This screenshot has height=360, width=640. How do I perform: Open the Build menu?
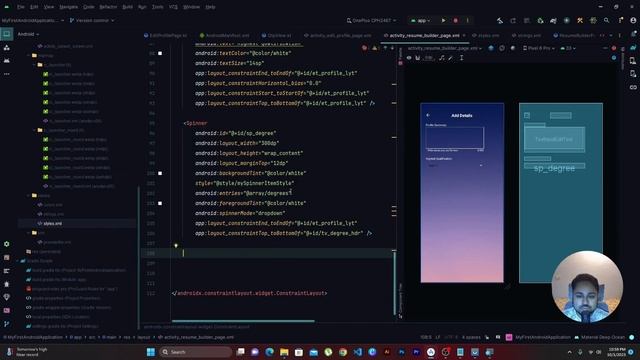[x=128, y=7]
